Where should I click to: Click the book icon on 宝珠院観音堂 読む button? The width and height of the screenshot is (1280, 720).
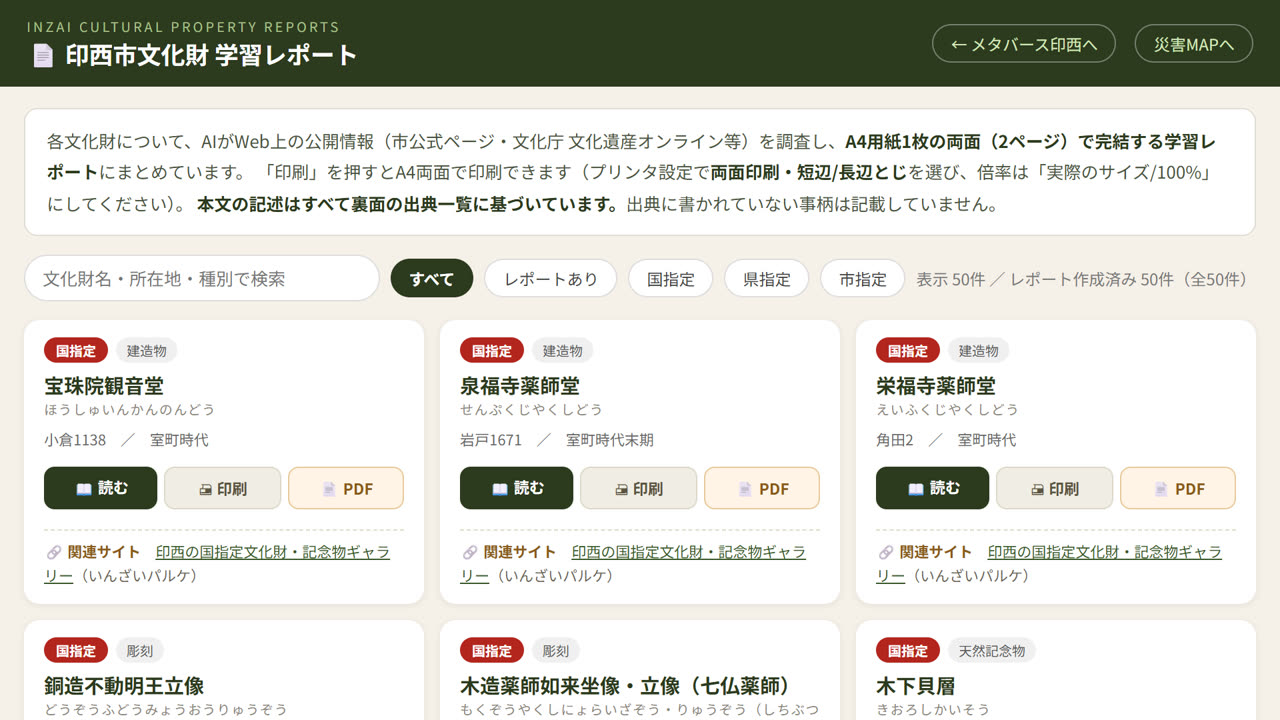tap(84, 489)
